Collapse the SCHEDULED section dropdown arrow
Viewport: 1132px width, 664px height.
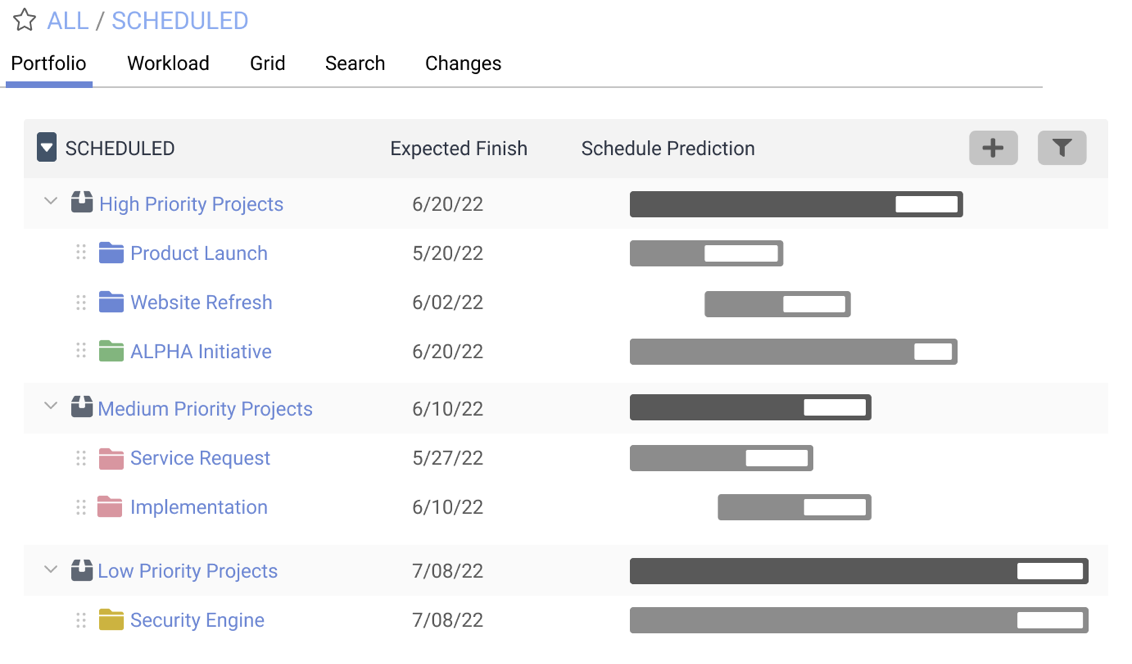[47, 147]
